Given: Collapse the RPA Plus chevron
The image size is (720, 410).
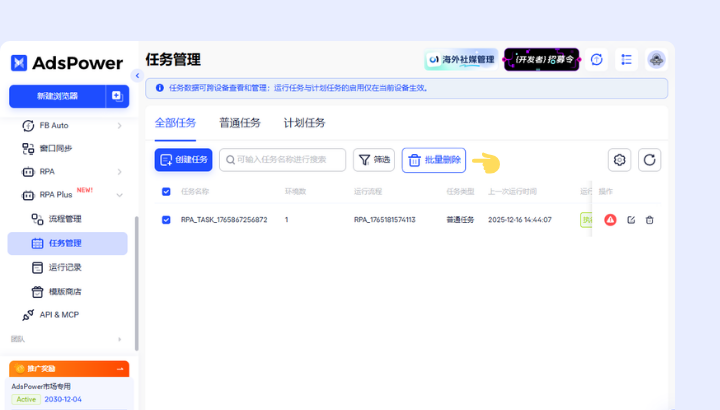Looking at the screenshot, I should point(119,195).
